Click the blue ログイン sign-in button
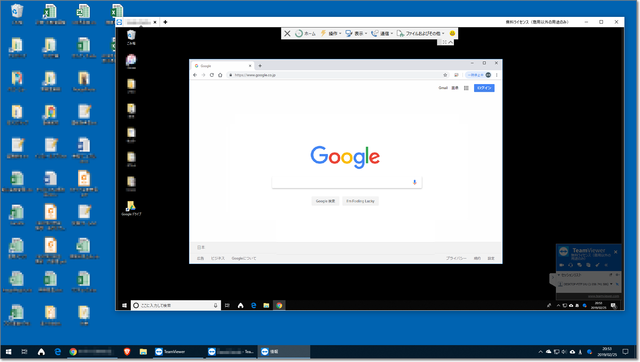This screenshot has height=362, width=640. 484,88
